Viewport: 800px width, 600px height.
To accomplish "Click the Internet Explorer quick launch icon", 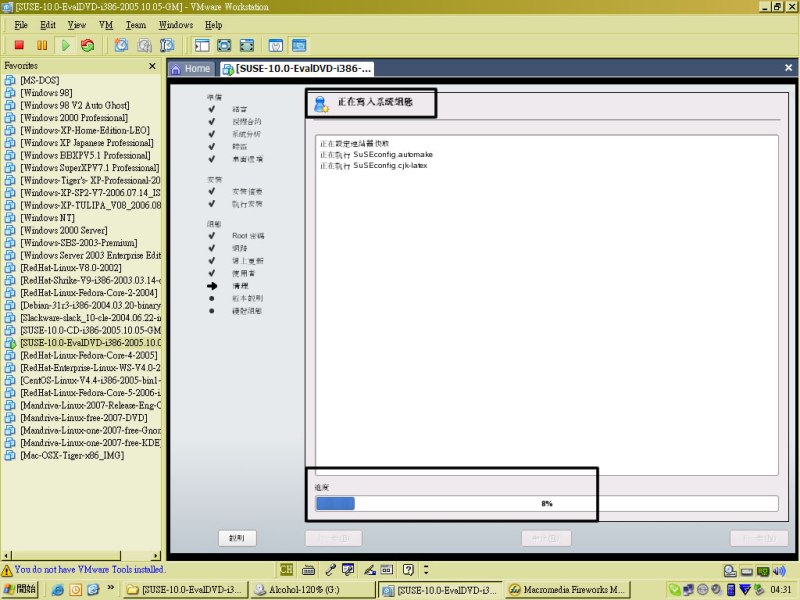I will (x=58, y=590).
